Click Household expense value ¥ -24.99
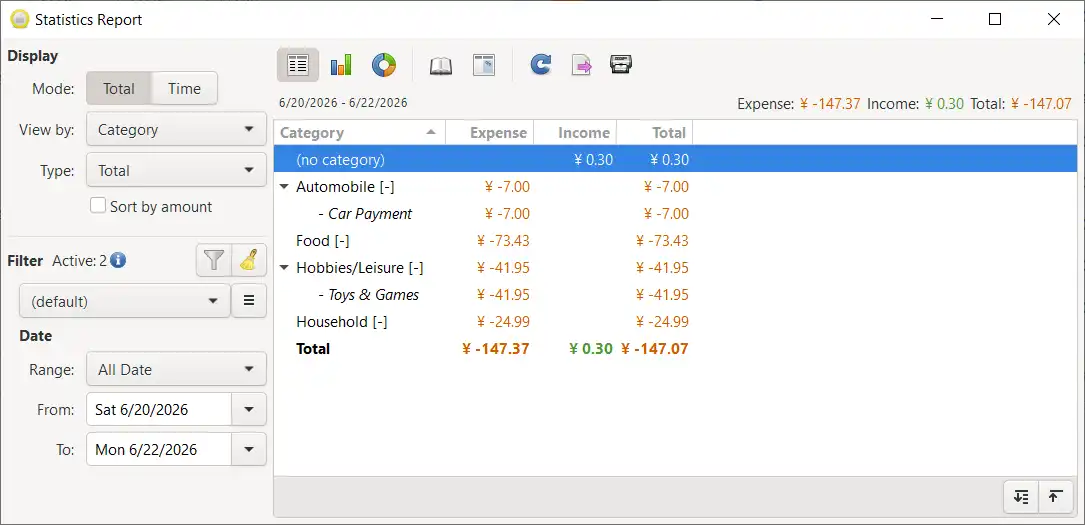This screenshot has height=525, width=1085. pos(503,322)
